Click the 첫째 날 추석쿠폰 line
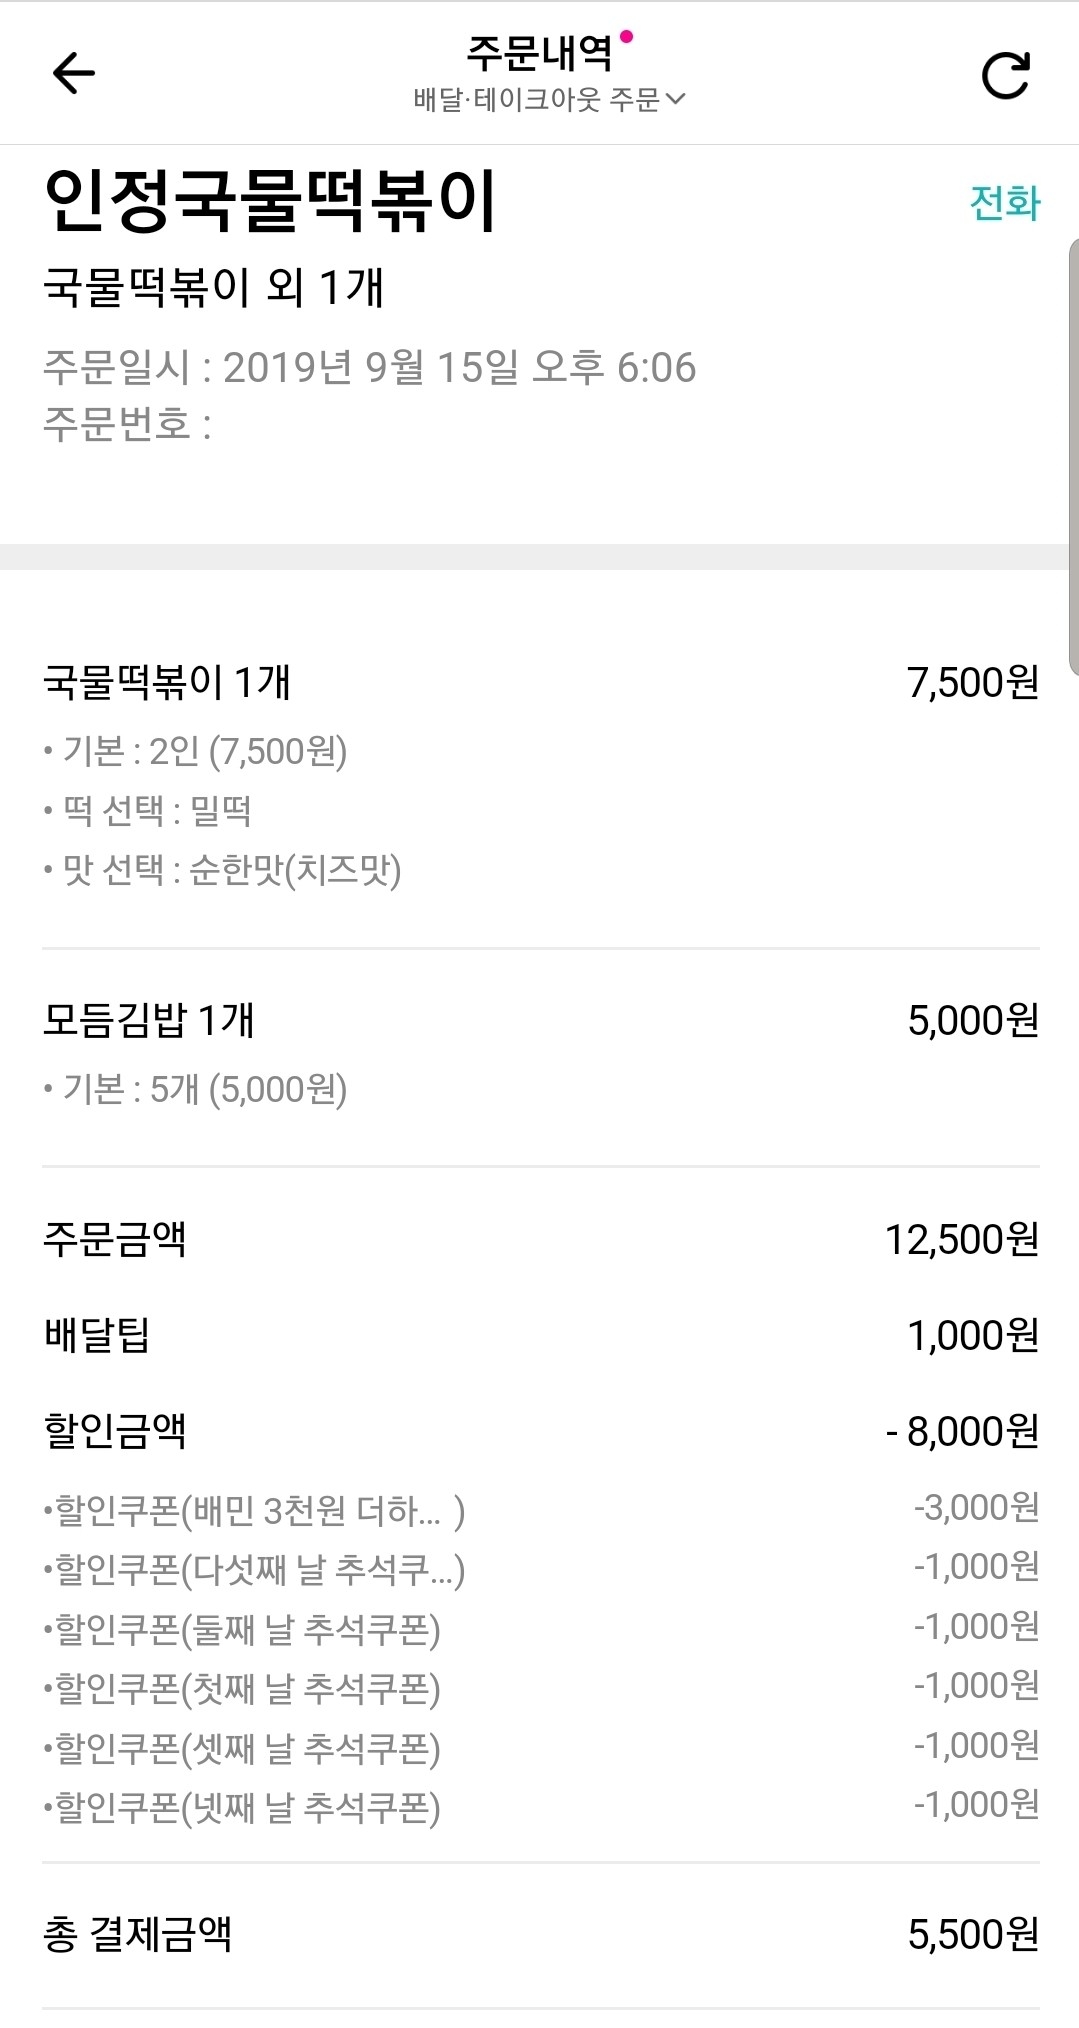The width and height of the screenshot is (1079, 2028). coord(242,1689)
